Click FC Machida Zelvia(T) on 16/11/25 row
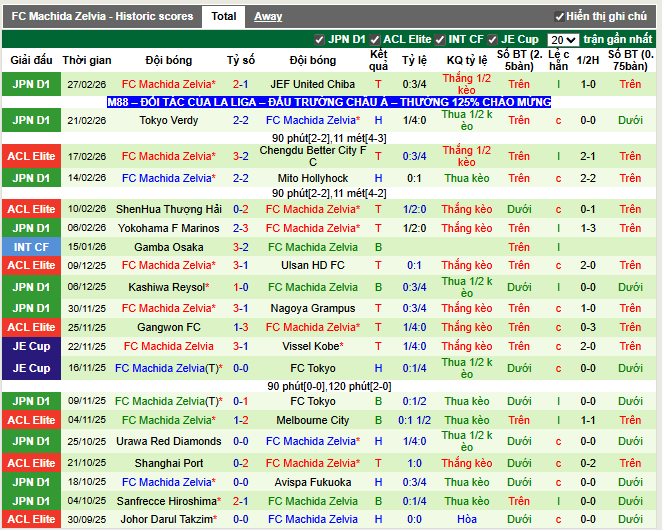 point(169,368)
